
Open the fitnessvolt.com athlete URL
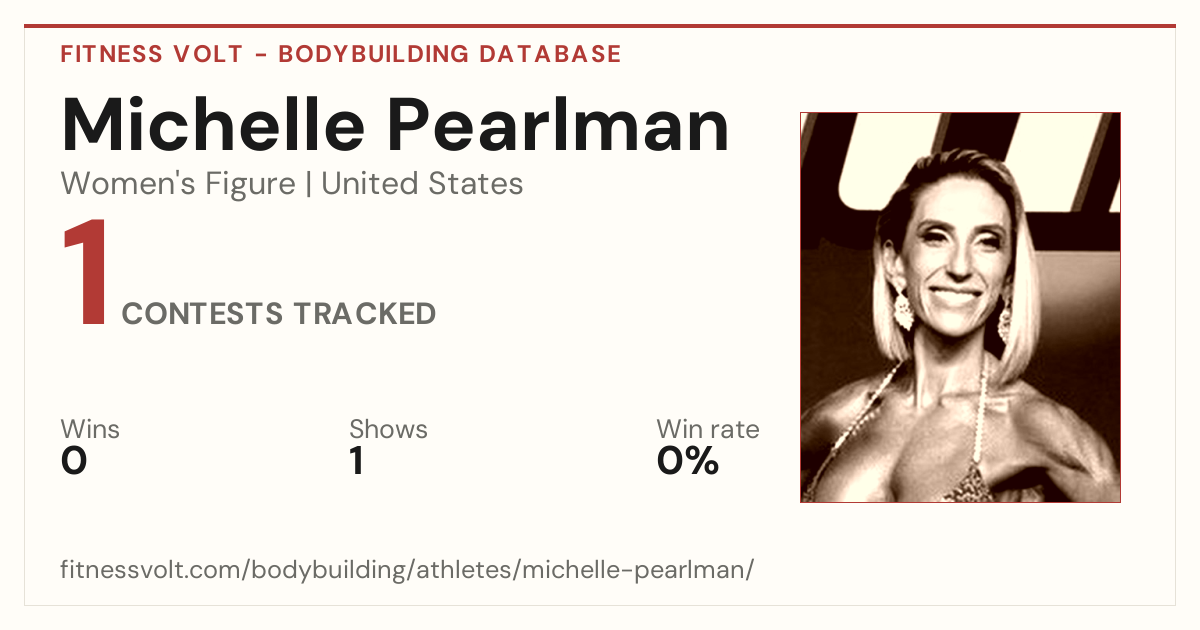tap(407, 570)
